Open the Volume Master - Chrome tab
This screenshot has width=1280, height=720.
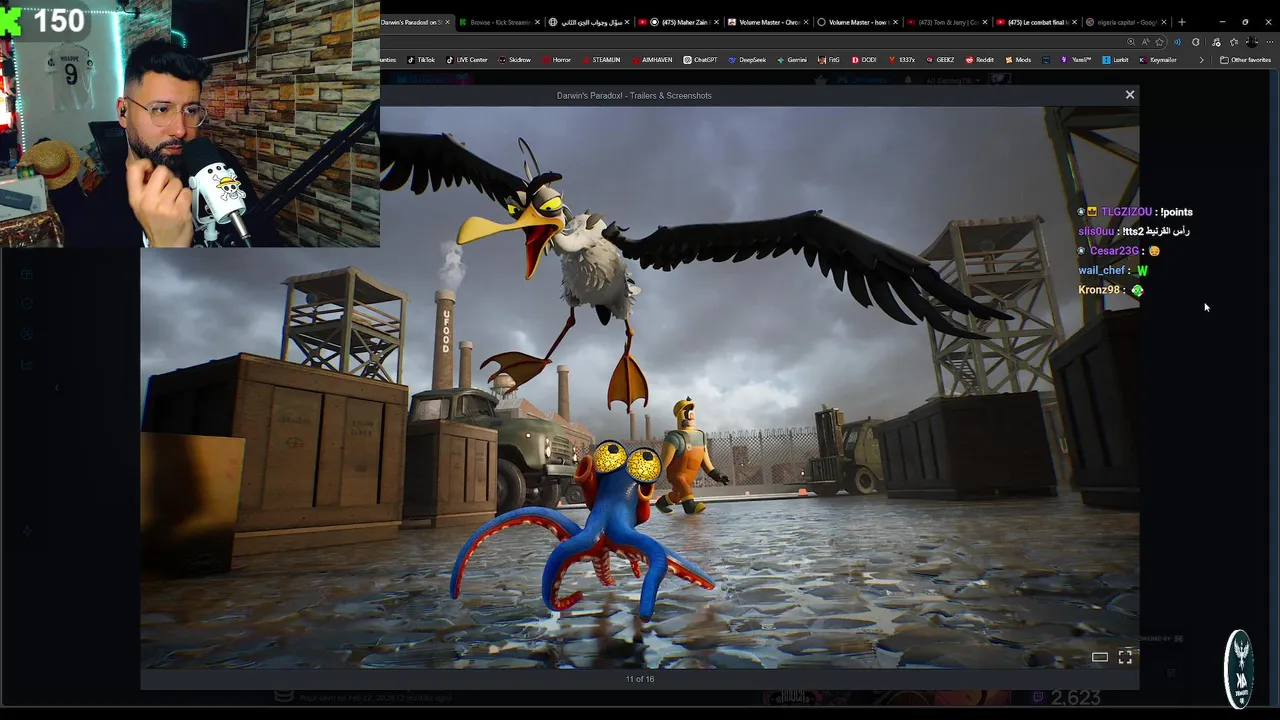point(768,22)
